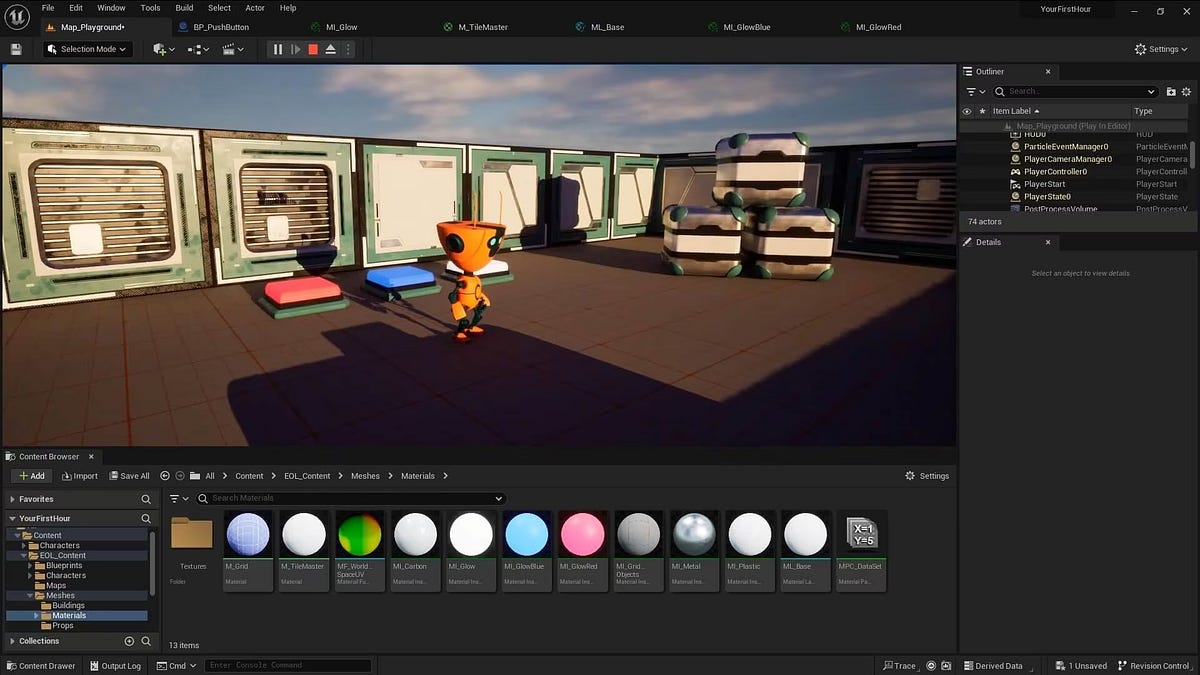Toggle the eye column header in Outliner

967,111
